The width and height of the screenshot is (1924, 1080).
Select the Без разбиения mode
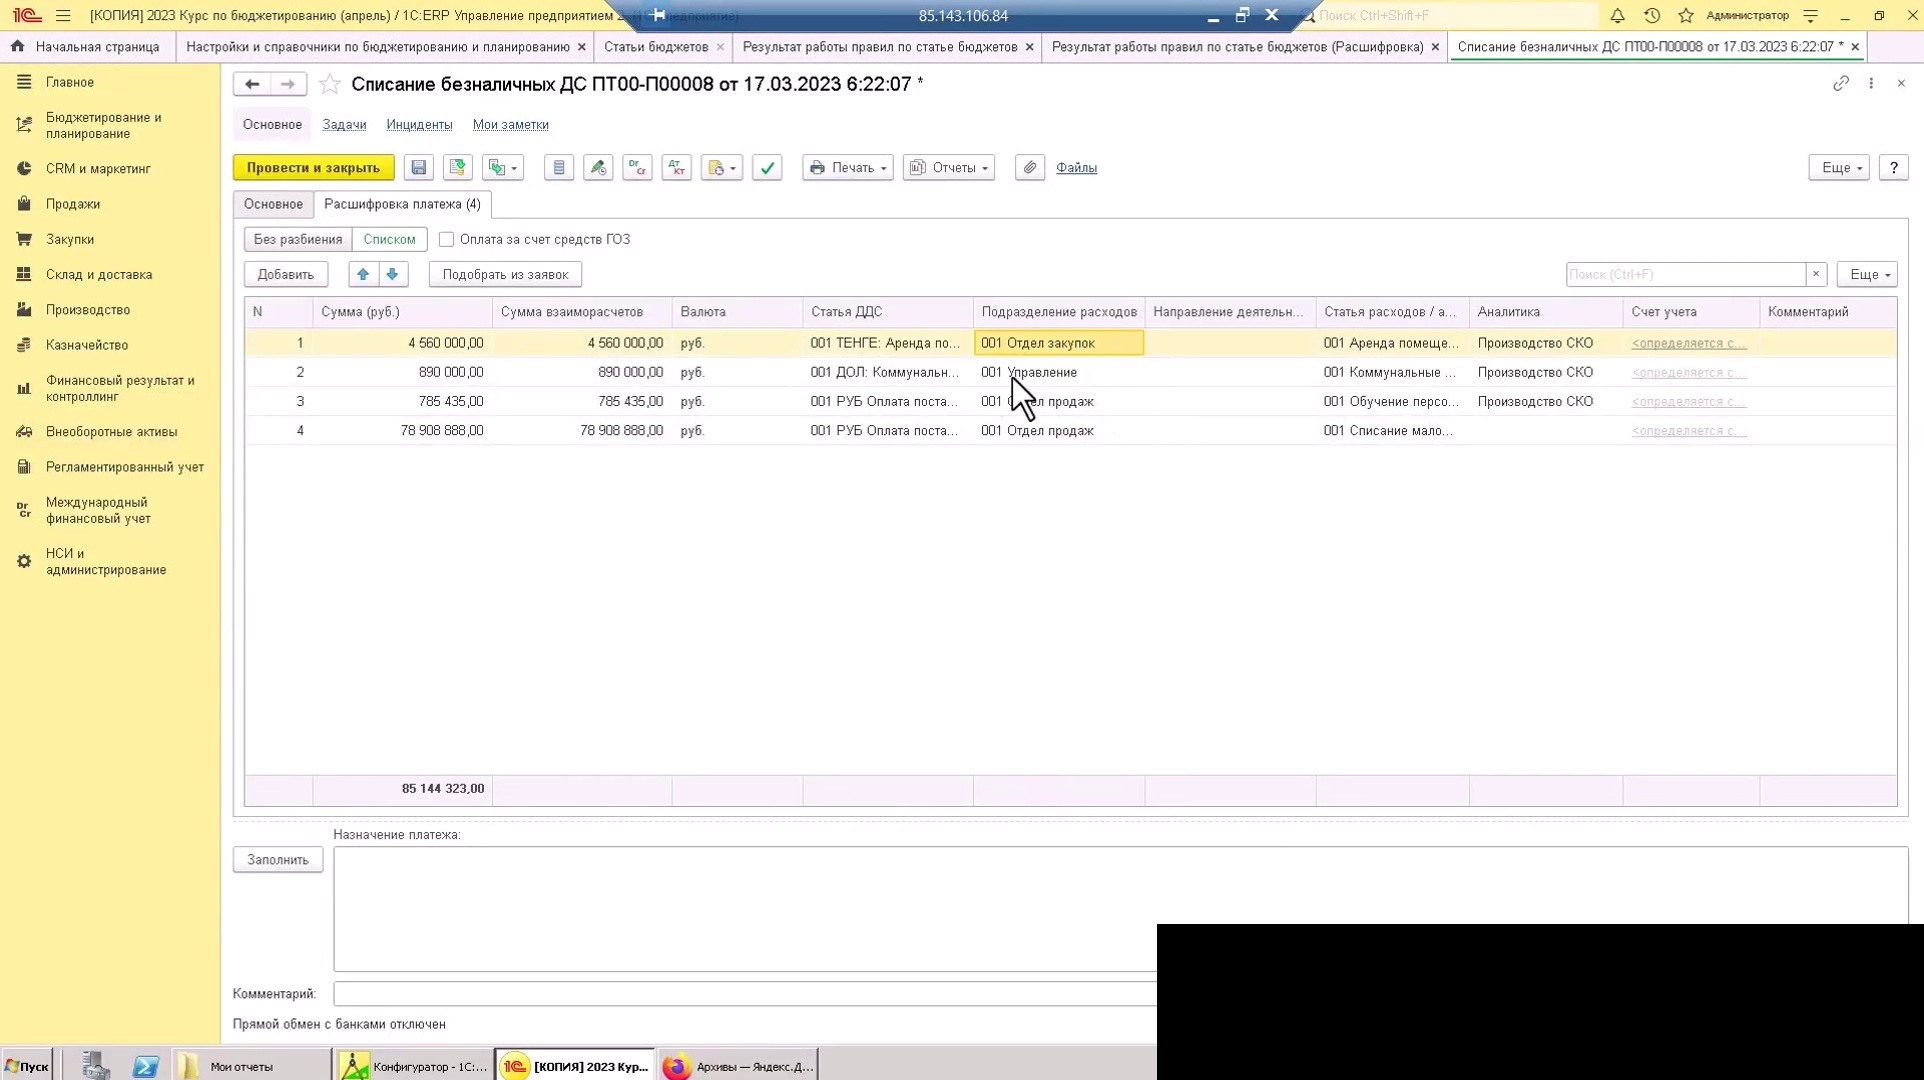298,239
